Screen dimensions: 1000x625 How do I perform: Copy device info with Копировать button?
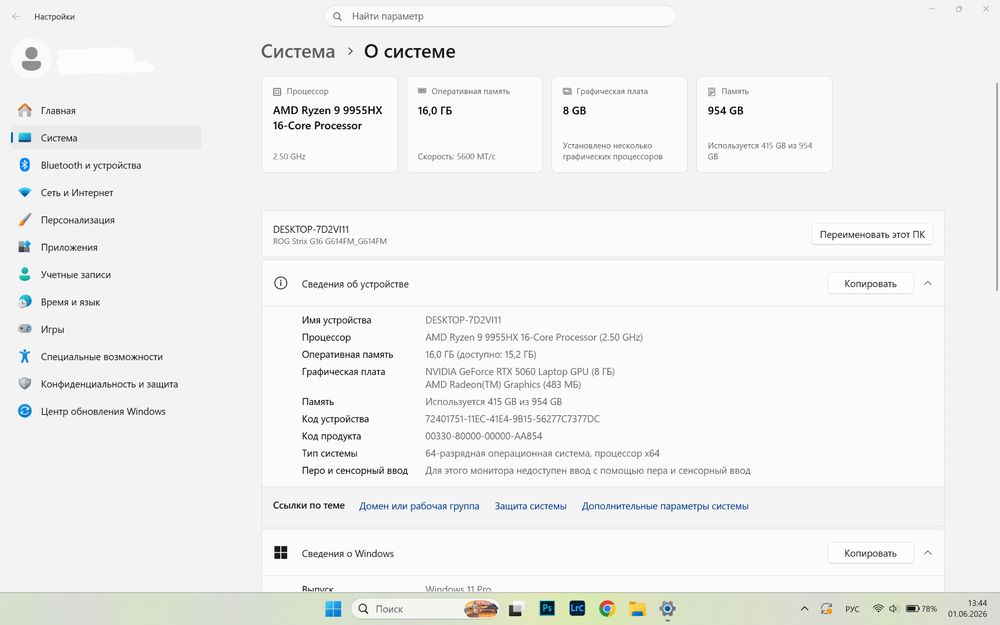pos(871,284)
